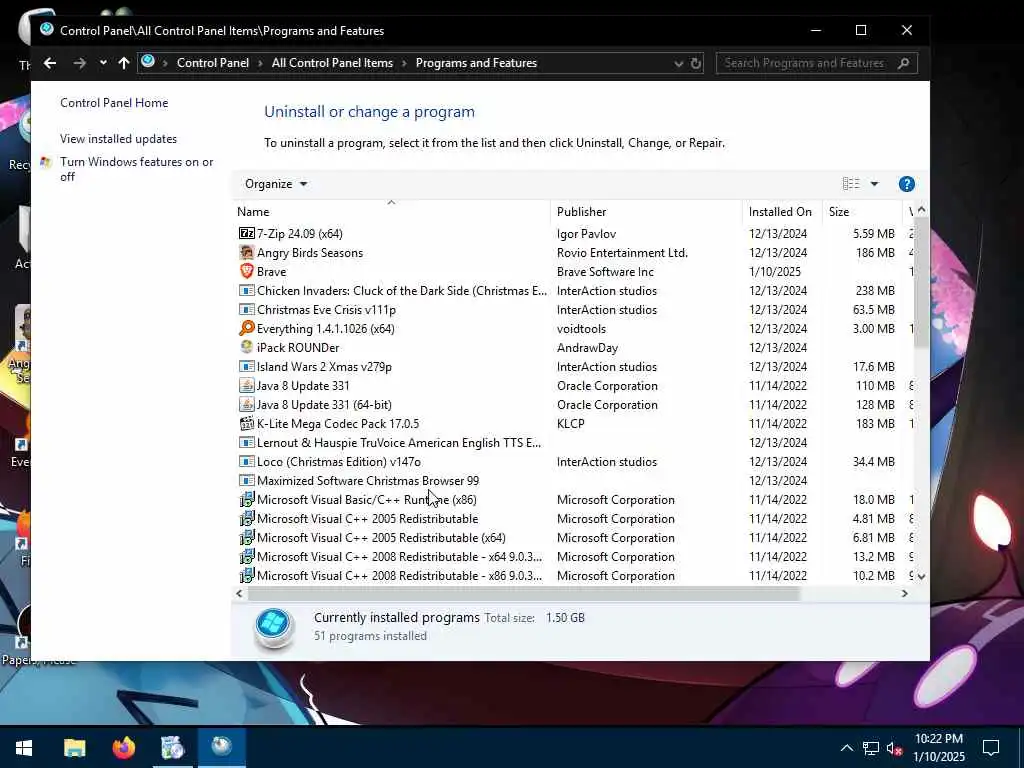The width and height of the screenshot is (1024, 768).
Task: Select Lernout & Hauspie TruVoice row
Action: coord(573,442)
